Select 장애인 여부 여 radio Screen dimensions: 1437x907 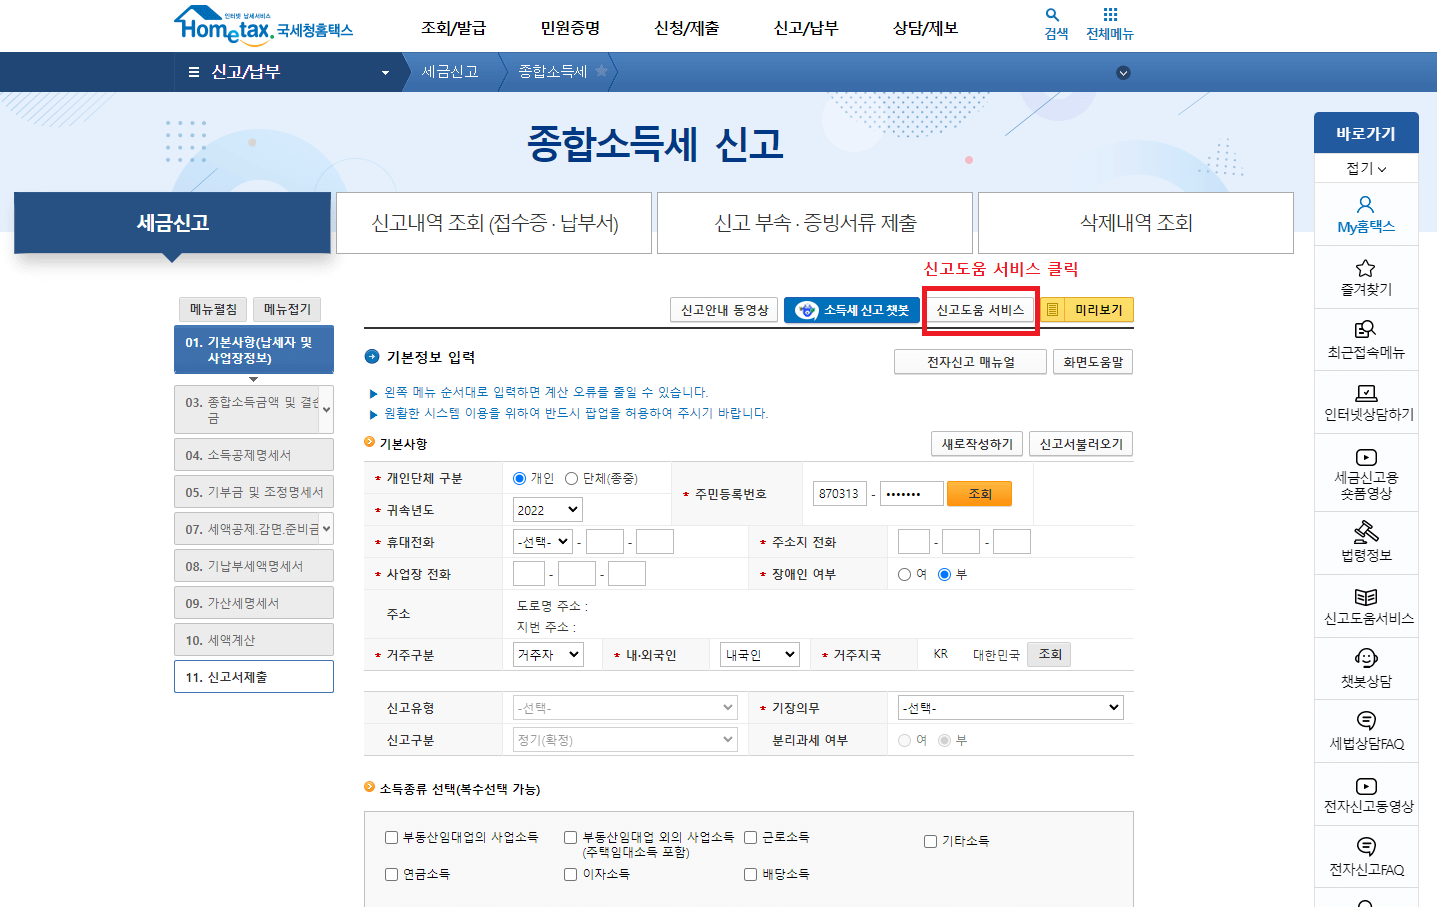904,574
